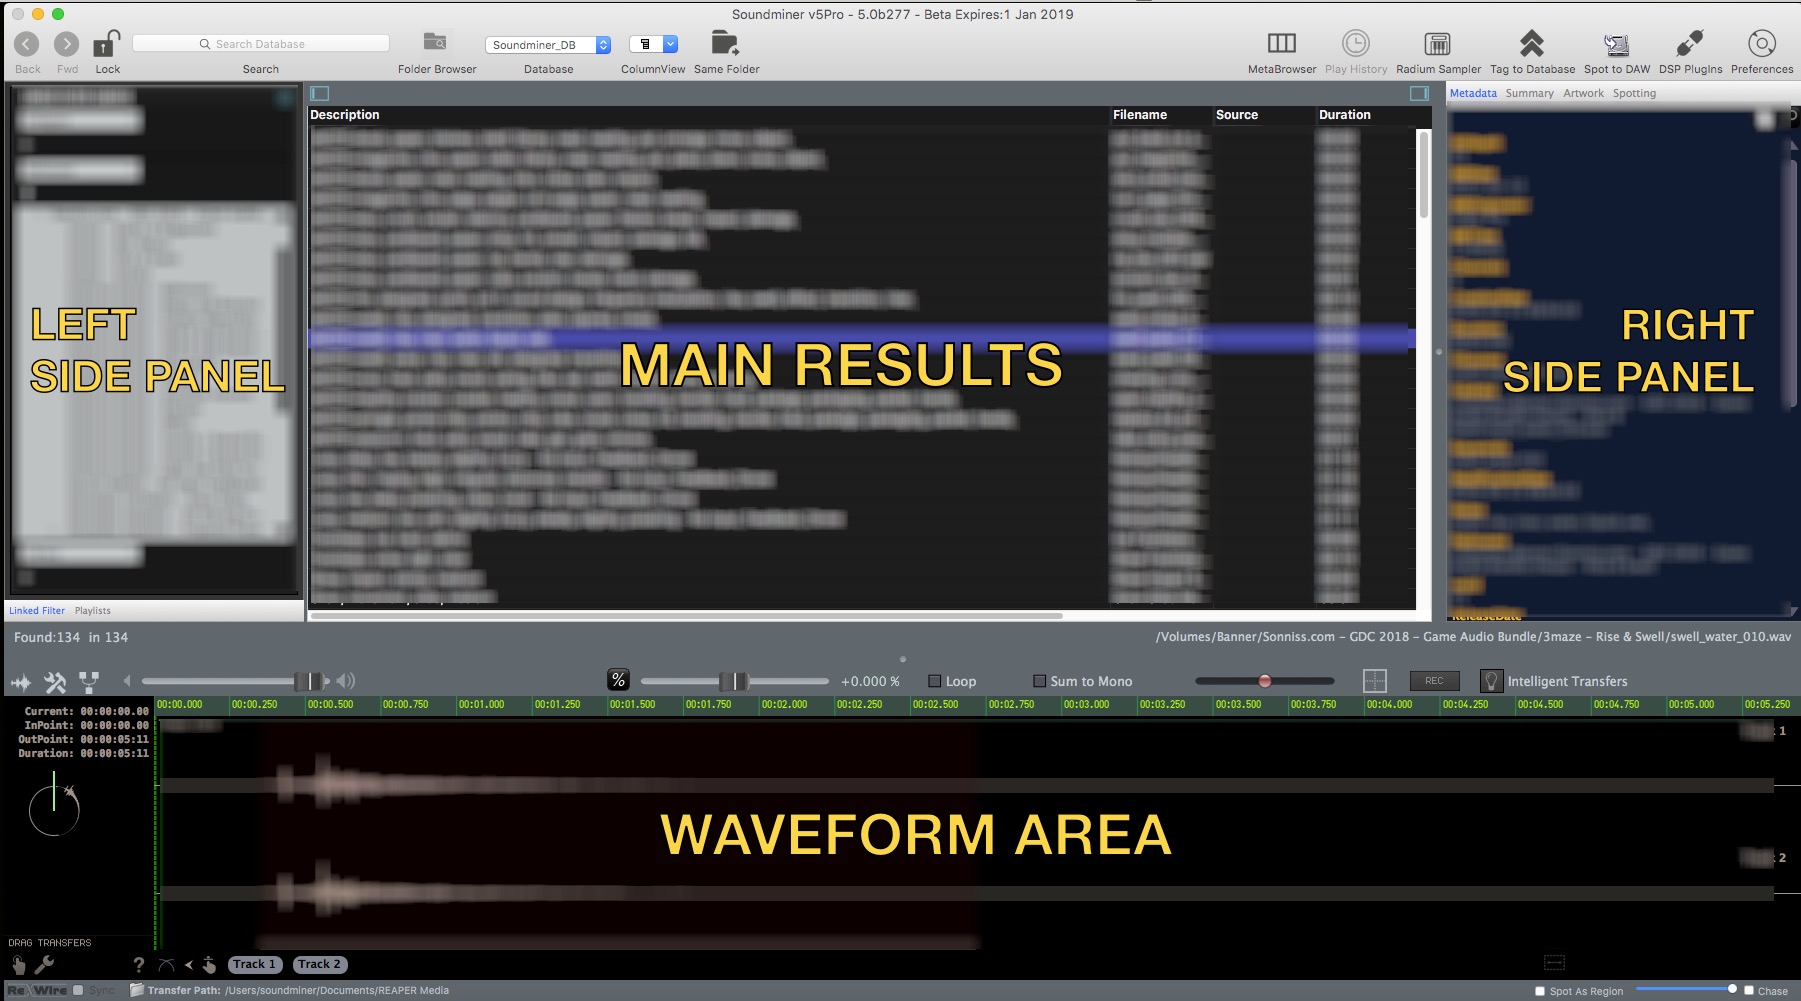Open the Folder Browser
Screen dimensions: 1801x1001
(435, 42)
